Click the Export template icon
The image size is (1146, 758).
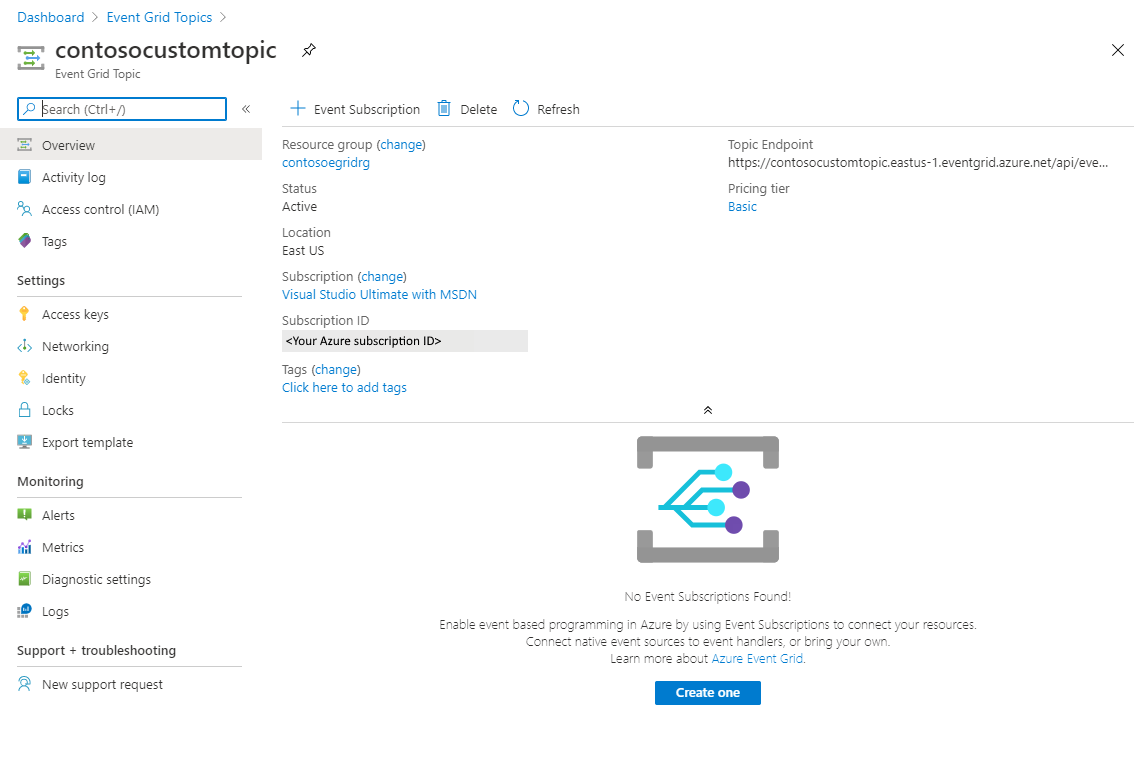pos(25,441)
